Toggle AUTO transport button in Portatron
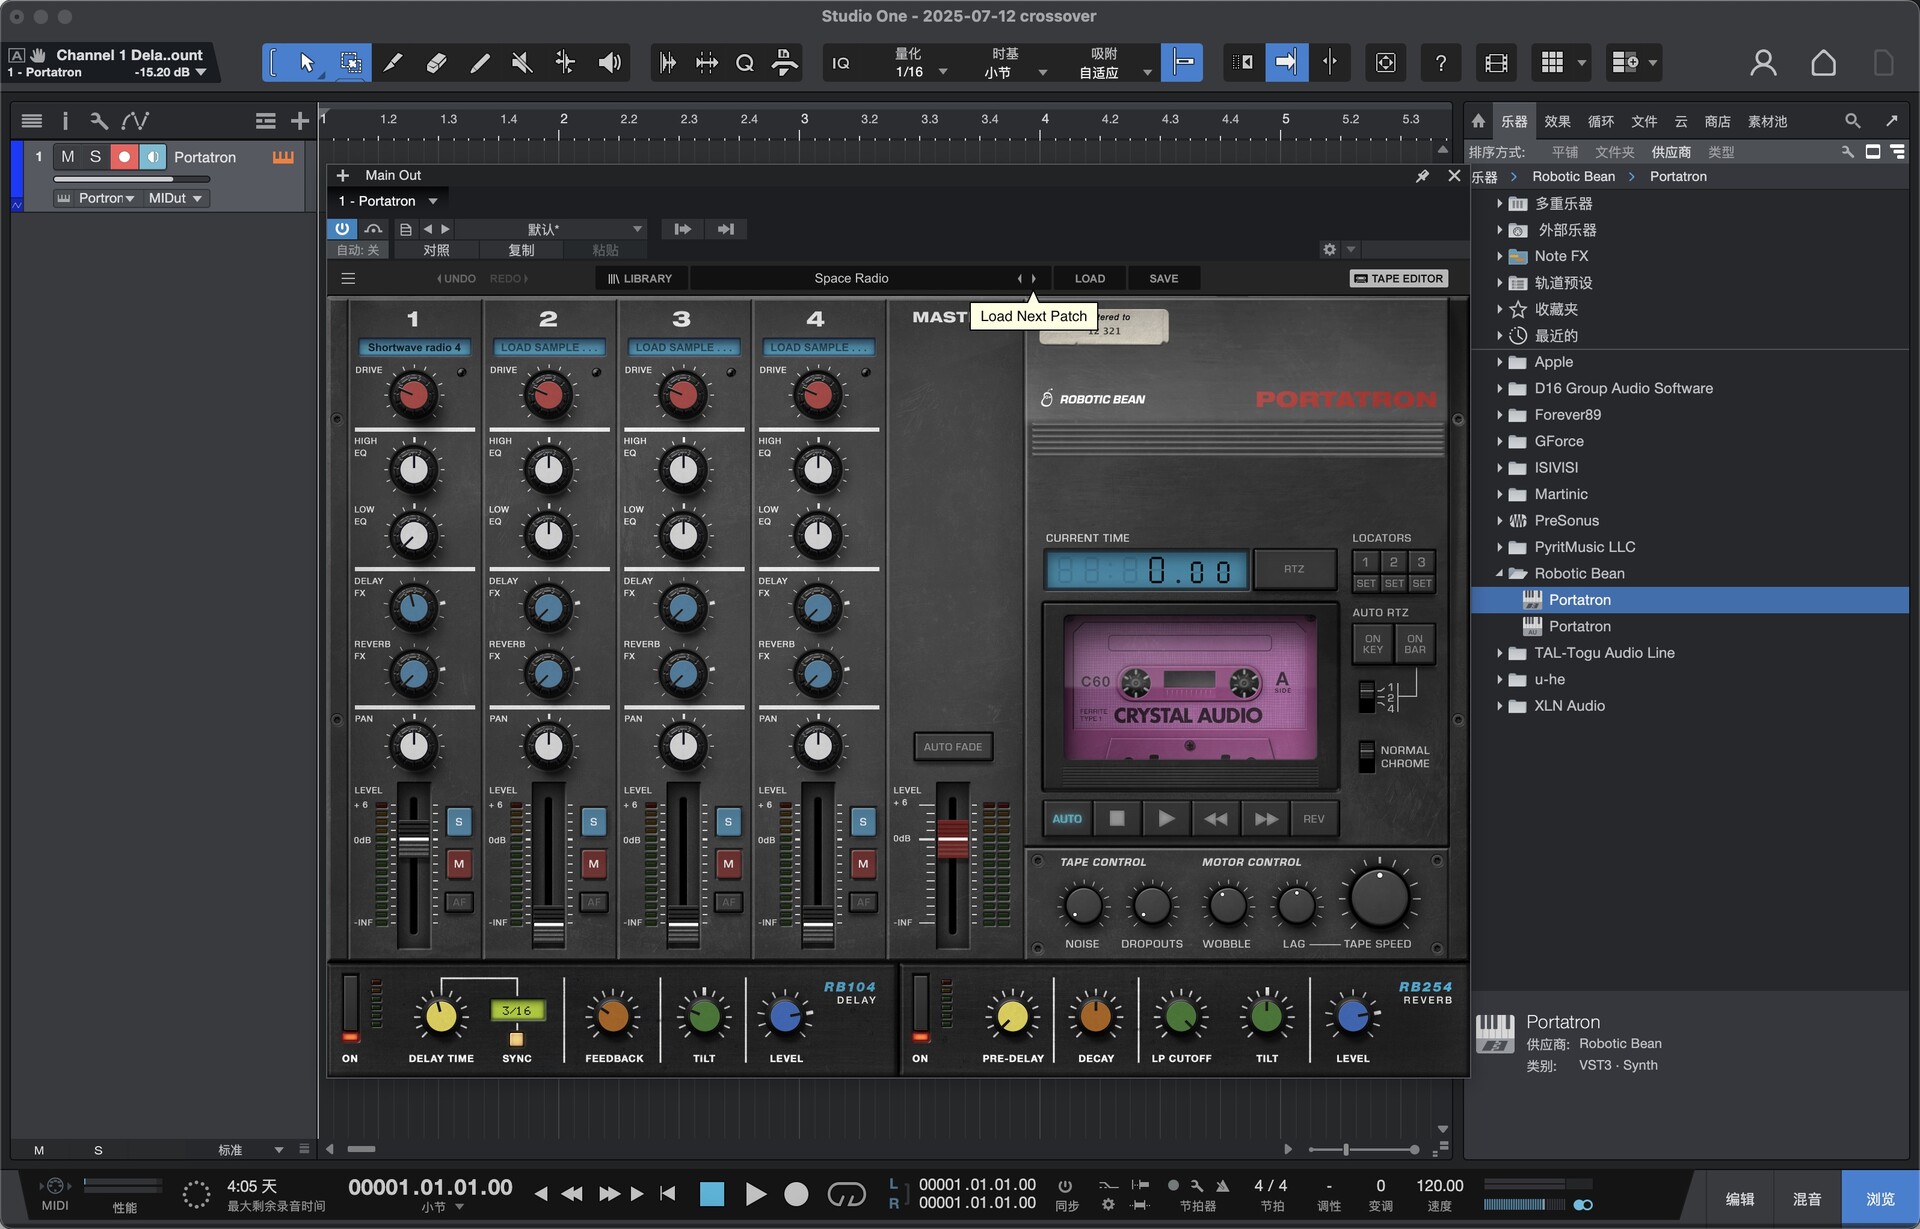Viewport: 1920px width, 1229px height. (x=1067, y=819)
